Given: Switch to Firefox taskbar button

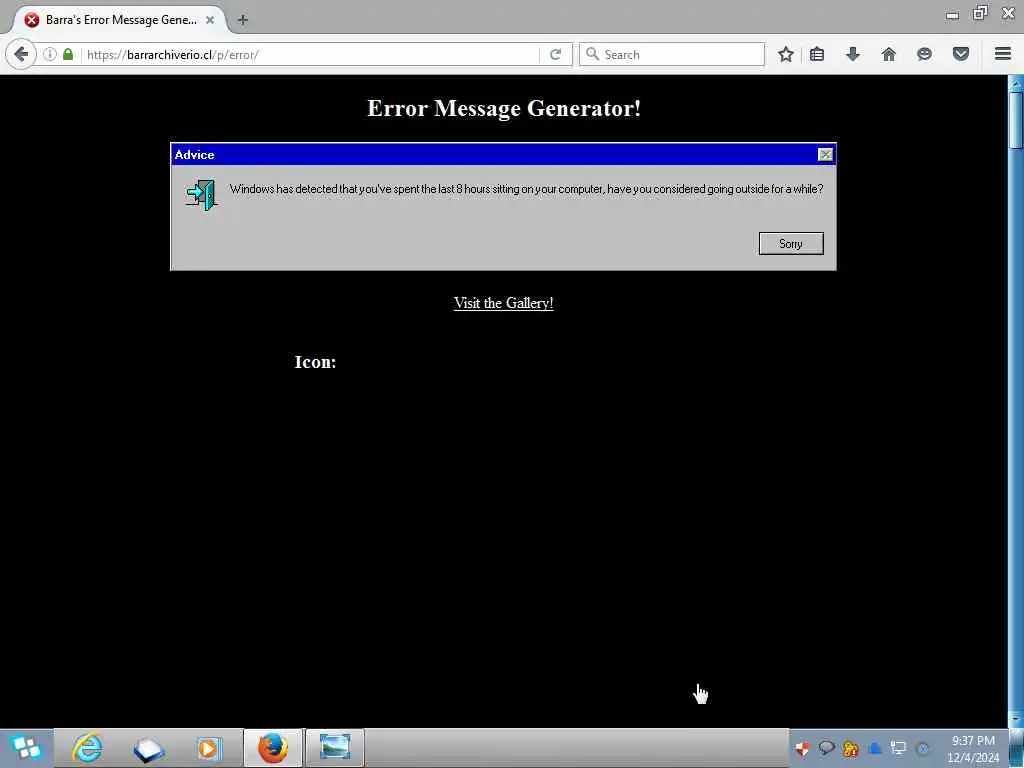Looking at the screenshot, I should click(273, 748).
